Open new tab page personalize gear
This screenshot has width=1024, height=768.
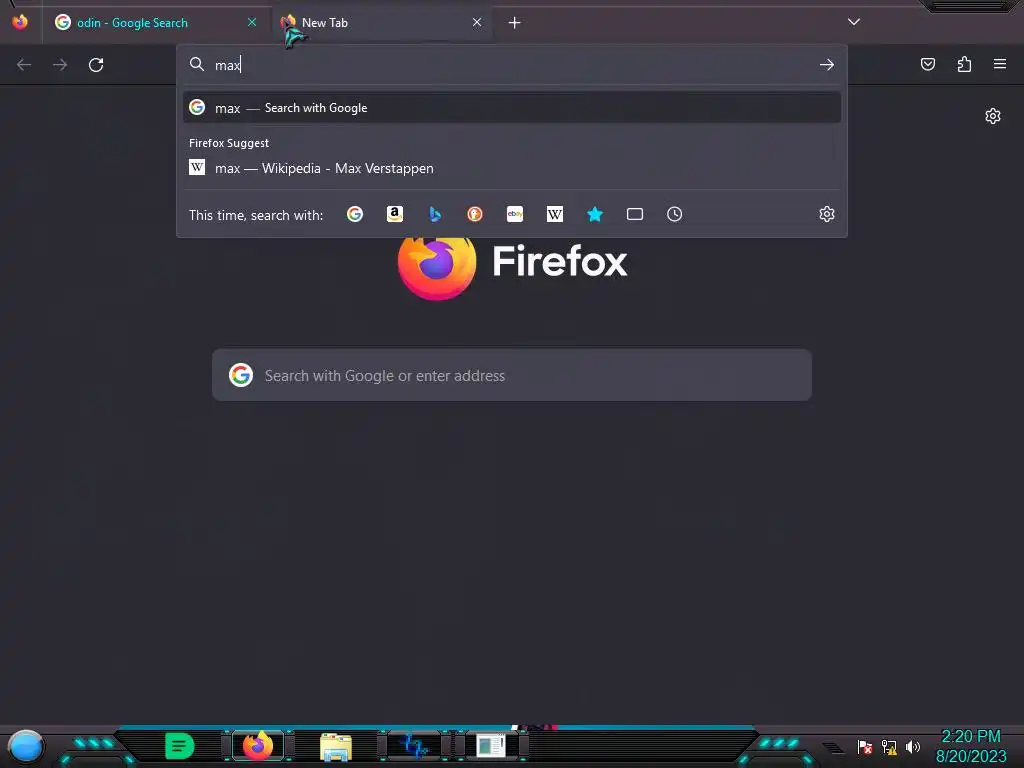[x=993, y=116]
